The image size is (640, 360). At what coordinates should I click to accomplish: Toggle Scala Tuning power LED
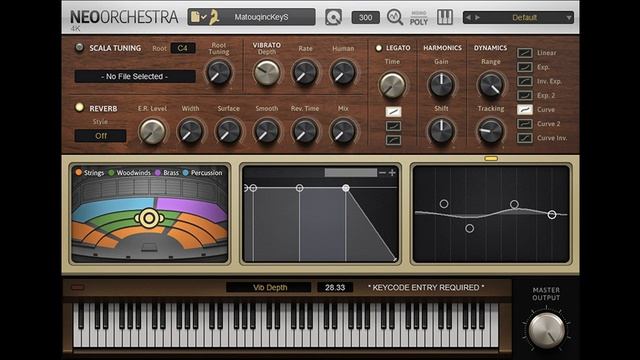pos(79,48)
